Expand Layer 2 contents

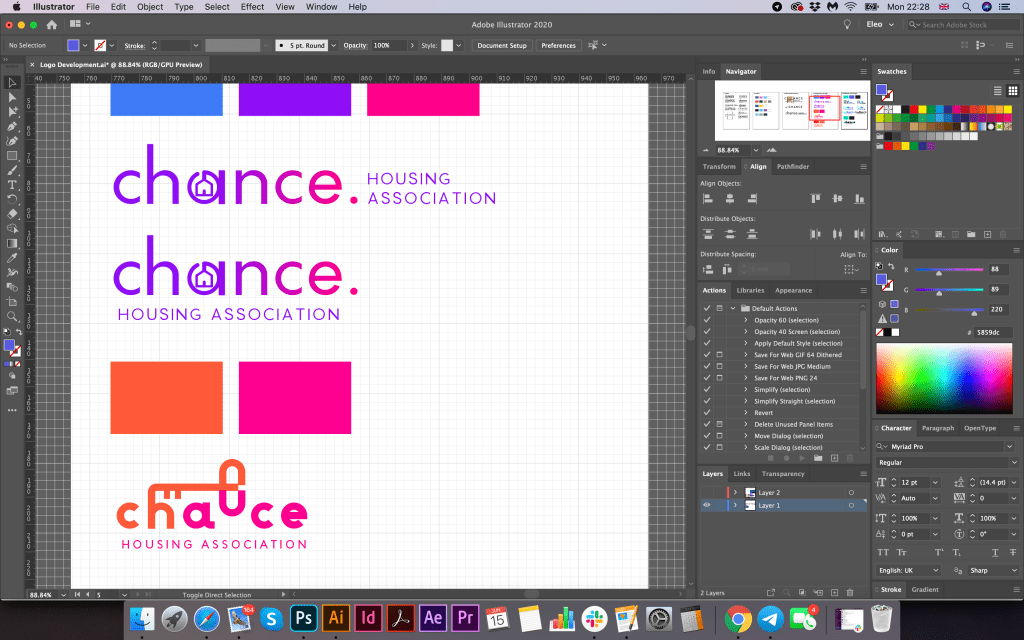pyautogui.click(x=735, y=493)
